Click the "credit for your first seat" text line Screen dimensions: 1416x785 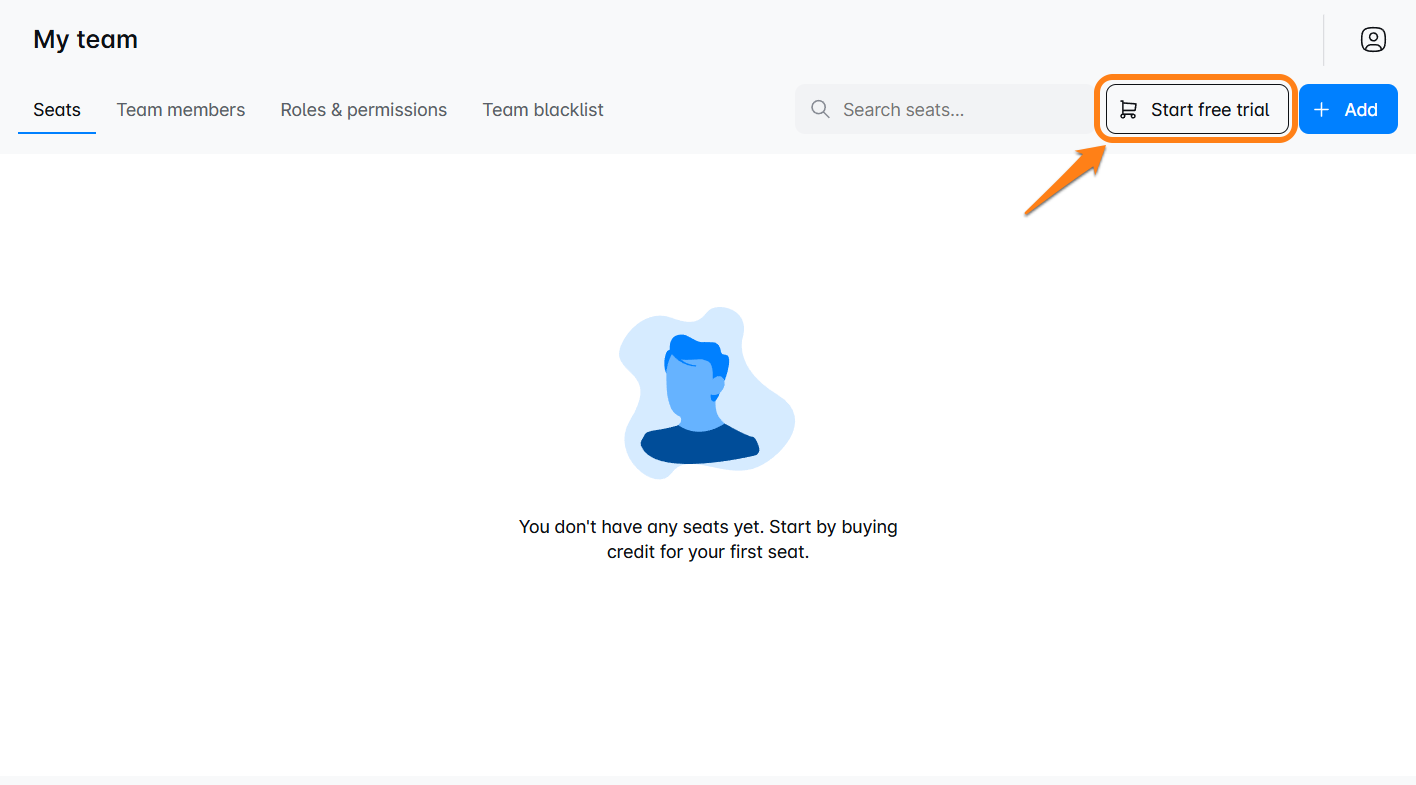708,552
